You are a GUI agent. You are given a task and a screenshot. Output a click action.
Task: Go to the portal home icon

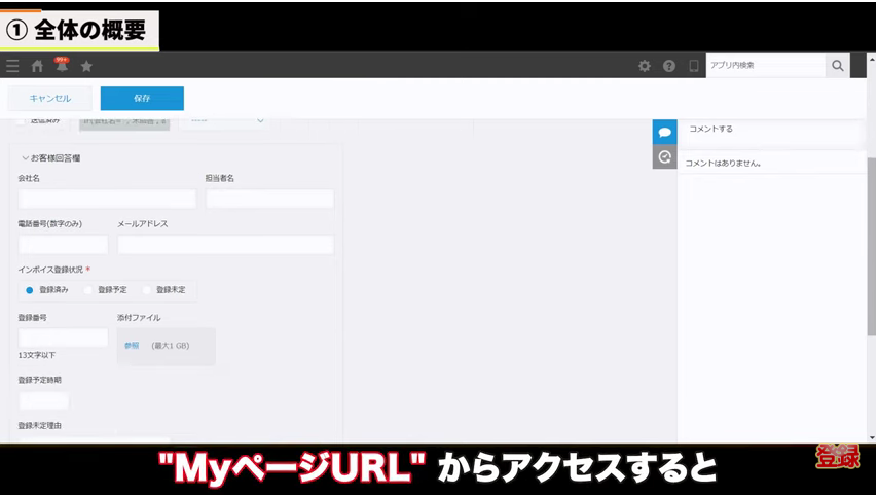[x=37, y=66]
